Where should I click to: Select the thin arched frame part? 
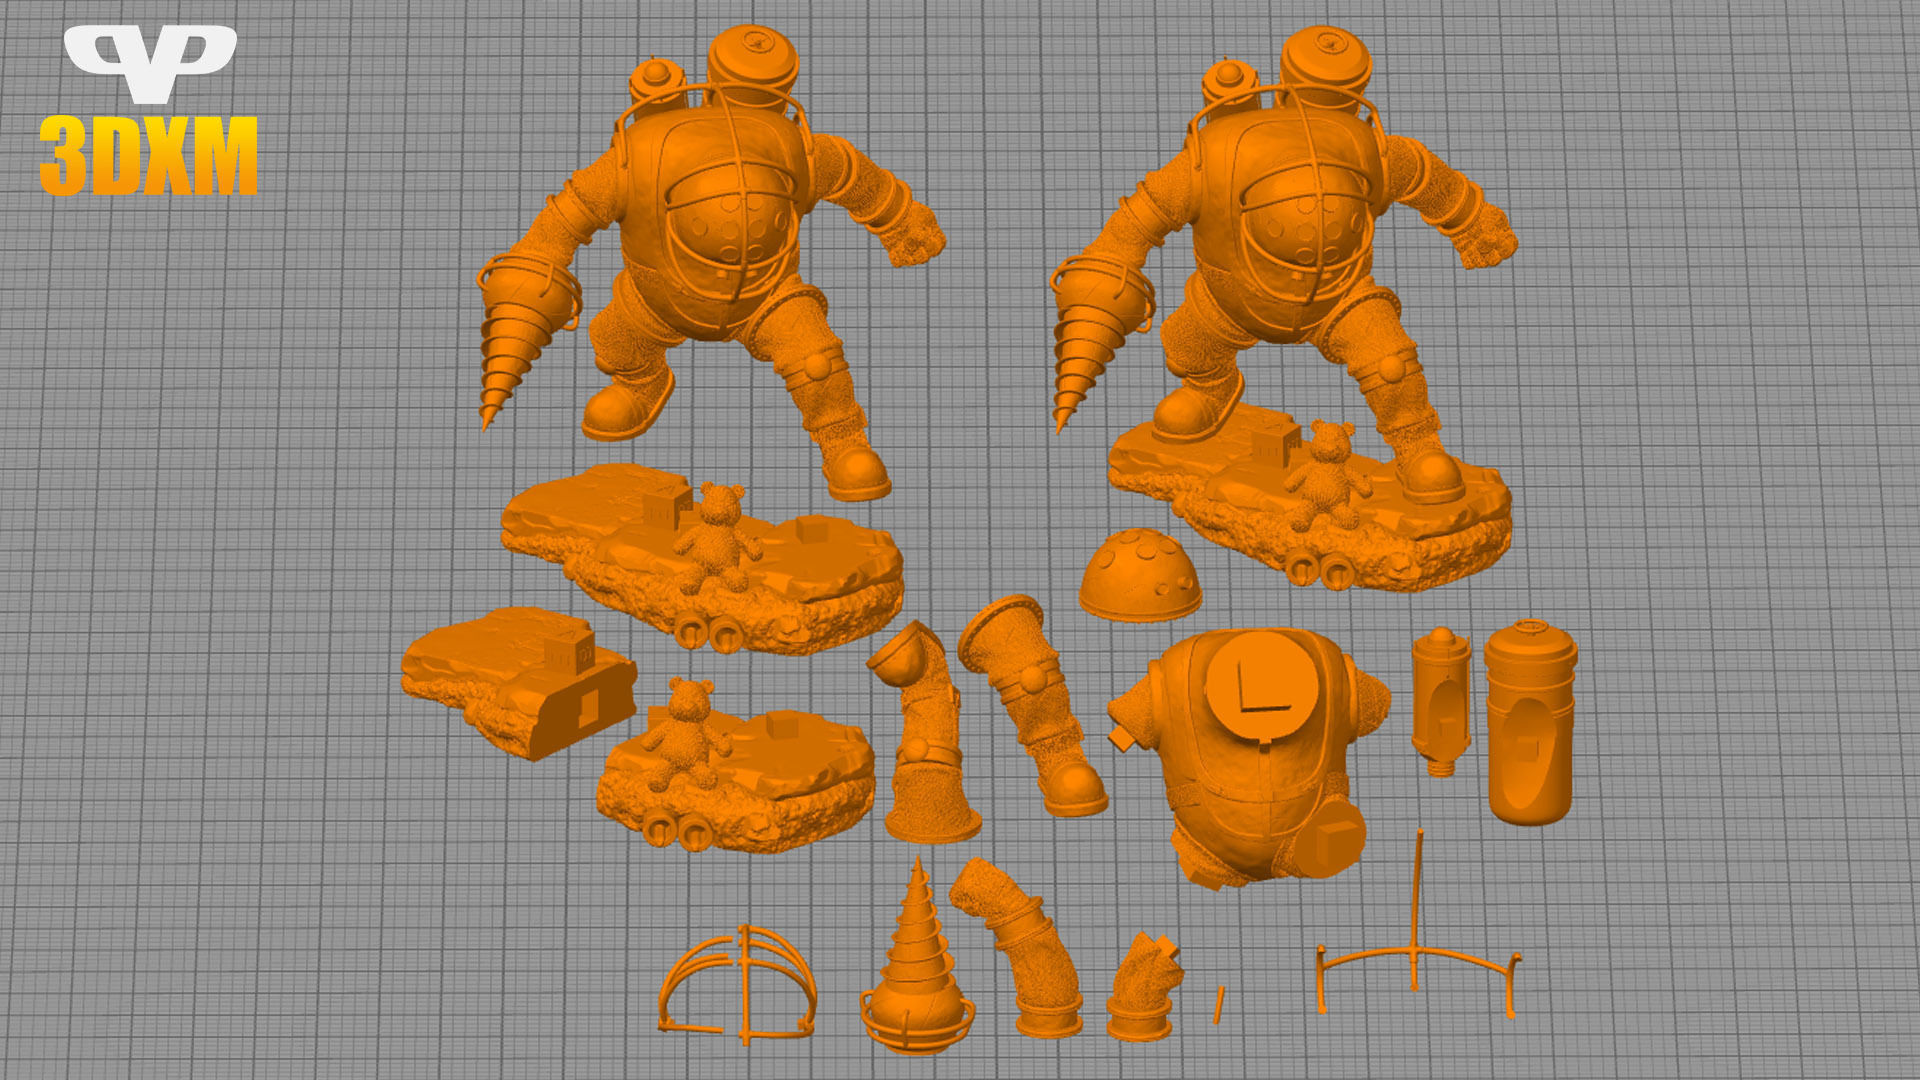[x=1418, y=926]
